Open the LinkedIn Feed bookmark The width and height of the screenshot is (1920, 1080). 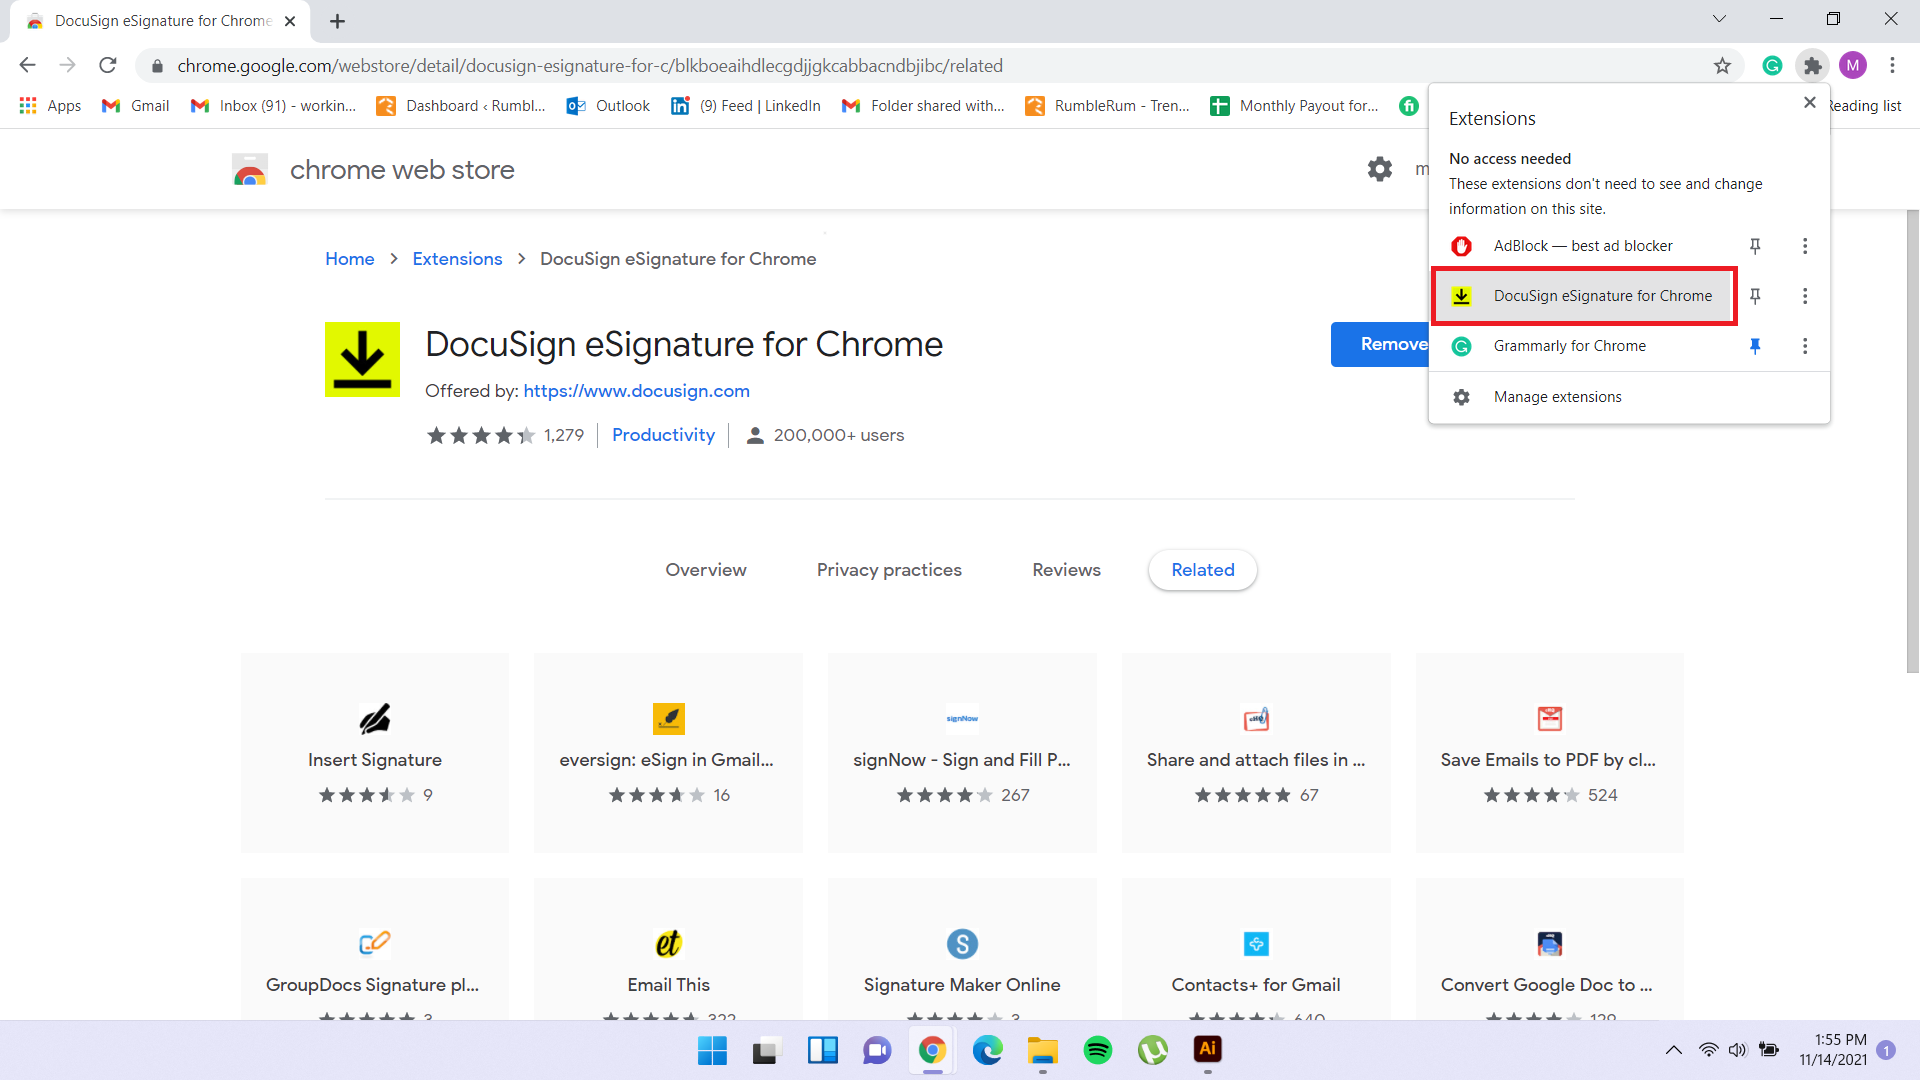(x=746, y=106)
